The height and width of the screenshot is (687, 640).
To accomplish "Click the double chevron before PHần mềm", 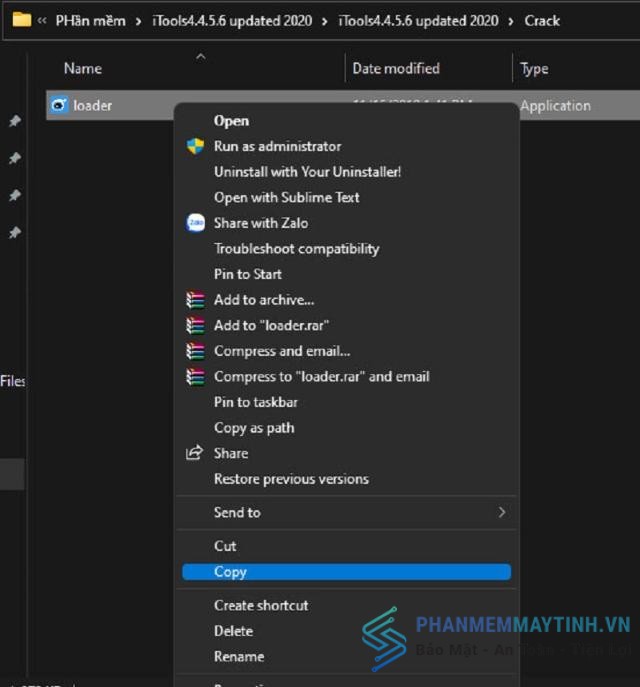I will click(x=42, y=20).
